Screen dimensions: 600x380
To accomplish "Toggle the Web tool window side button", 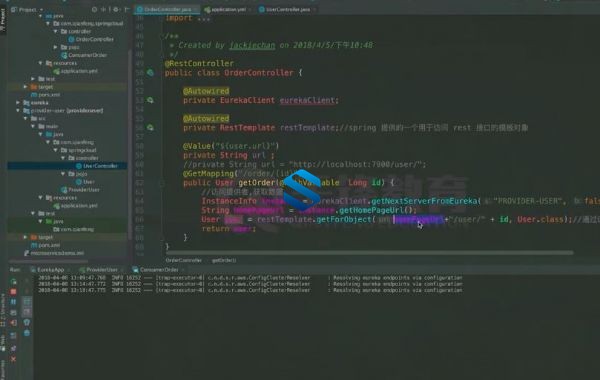I will pyautogui.click(x=3, y=342).
